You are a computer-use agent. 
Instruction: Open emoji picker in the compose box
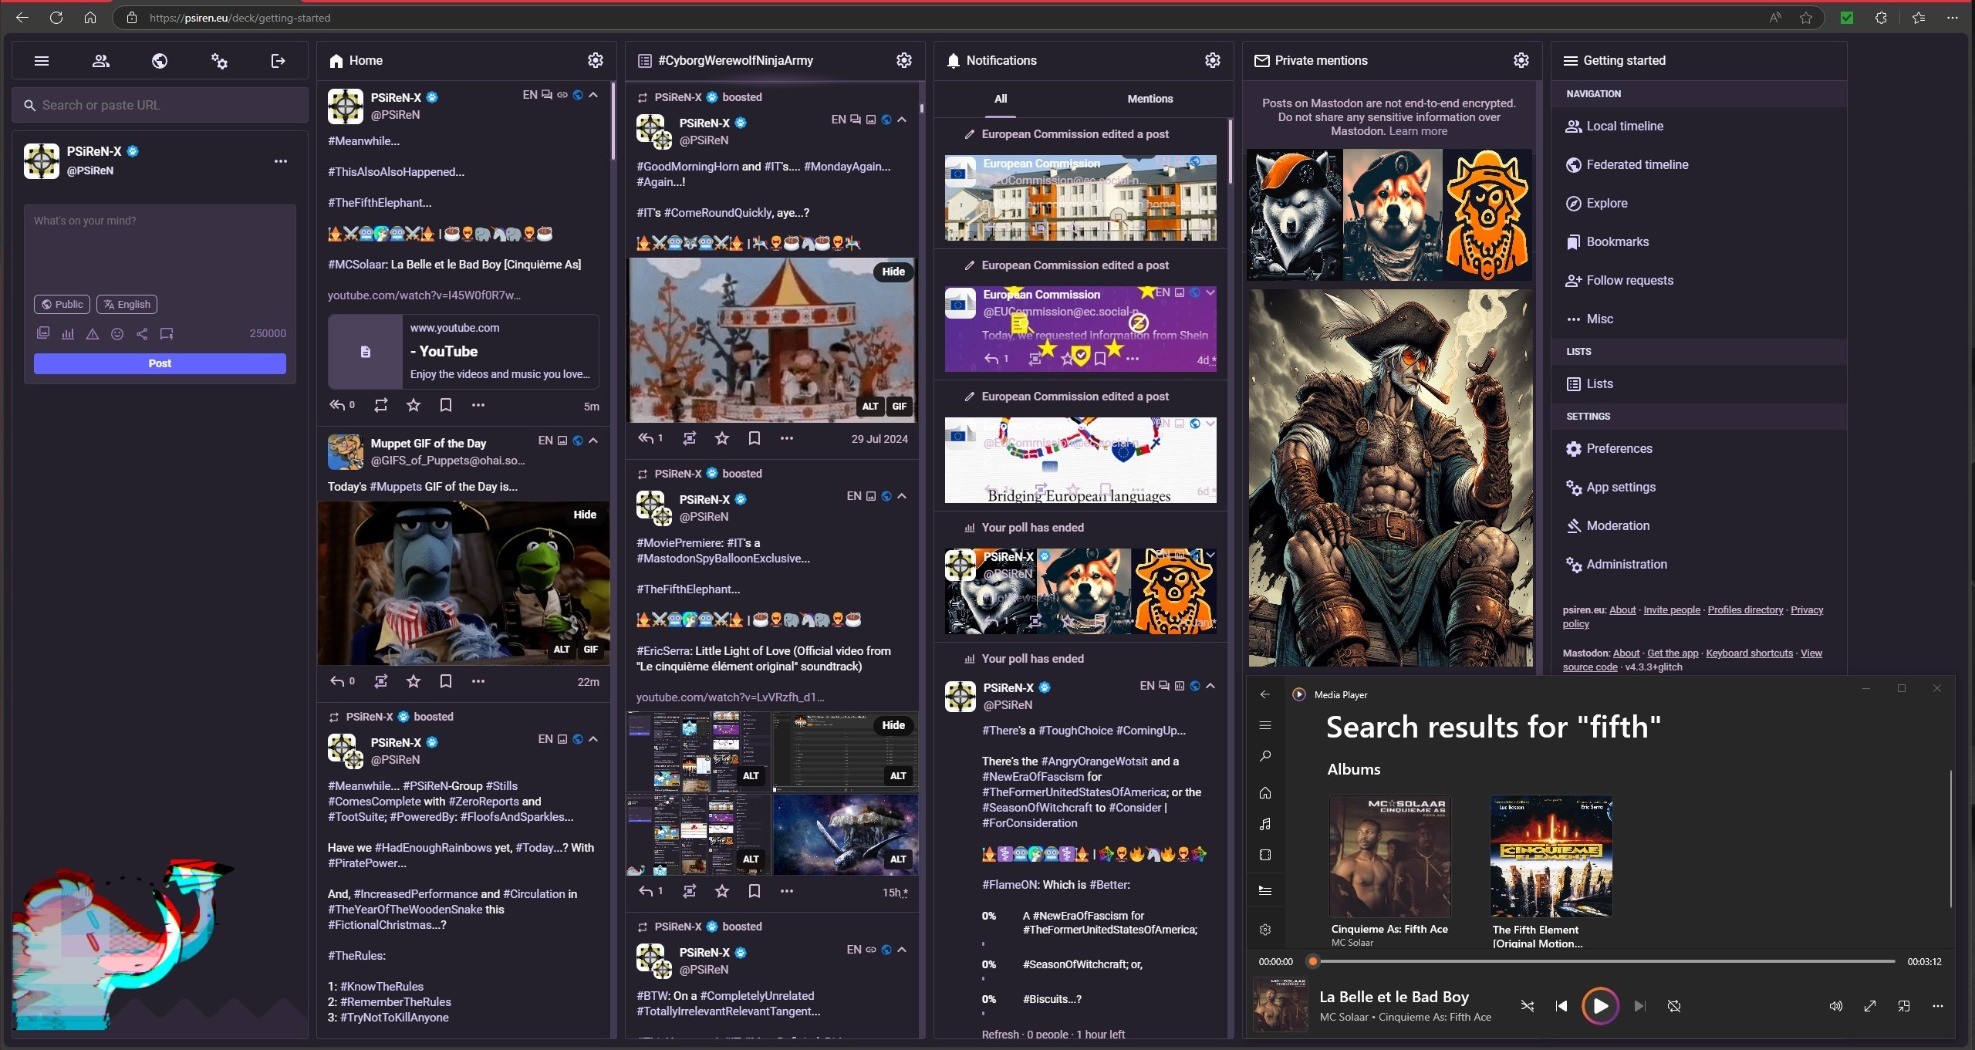[117, 334]
